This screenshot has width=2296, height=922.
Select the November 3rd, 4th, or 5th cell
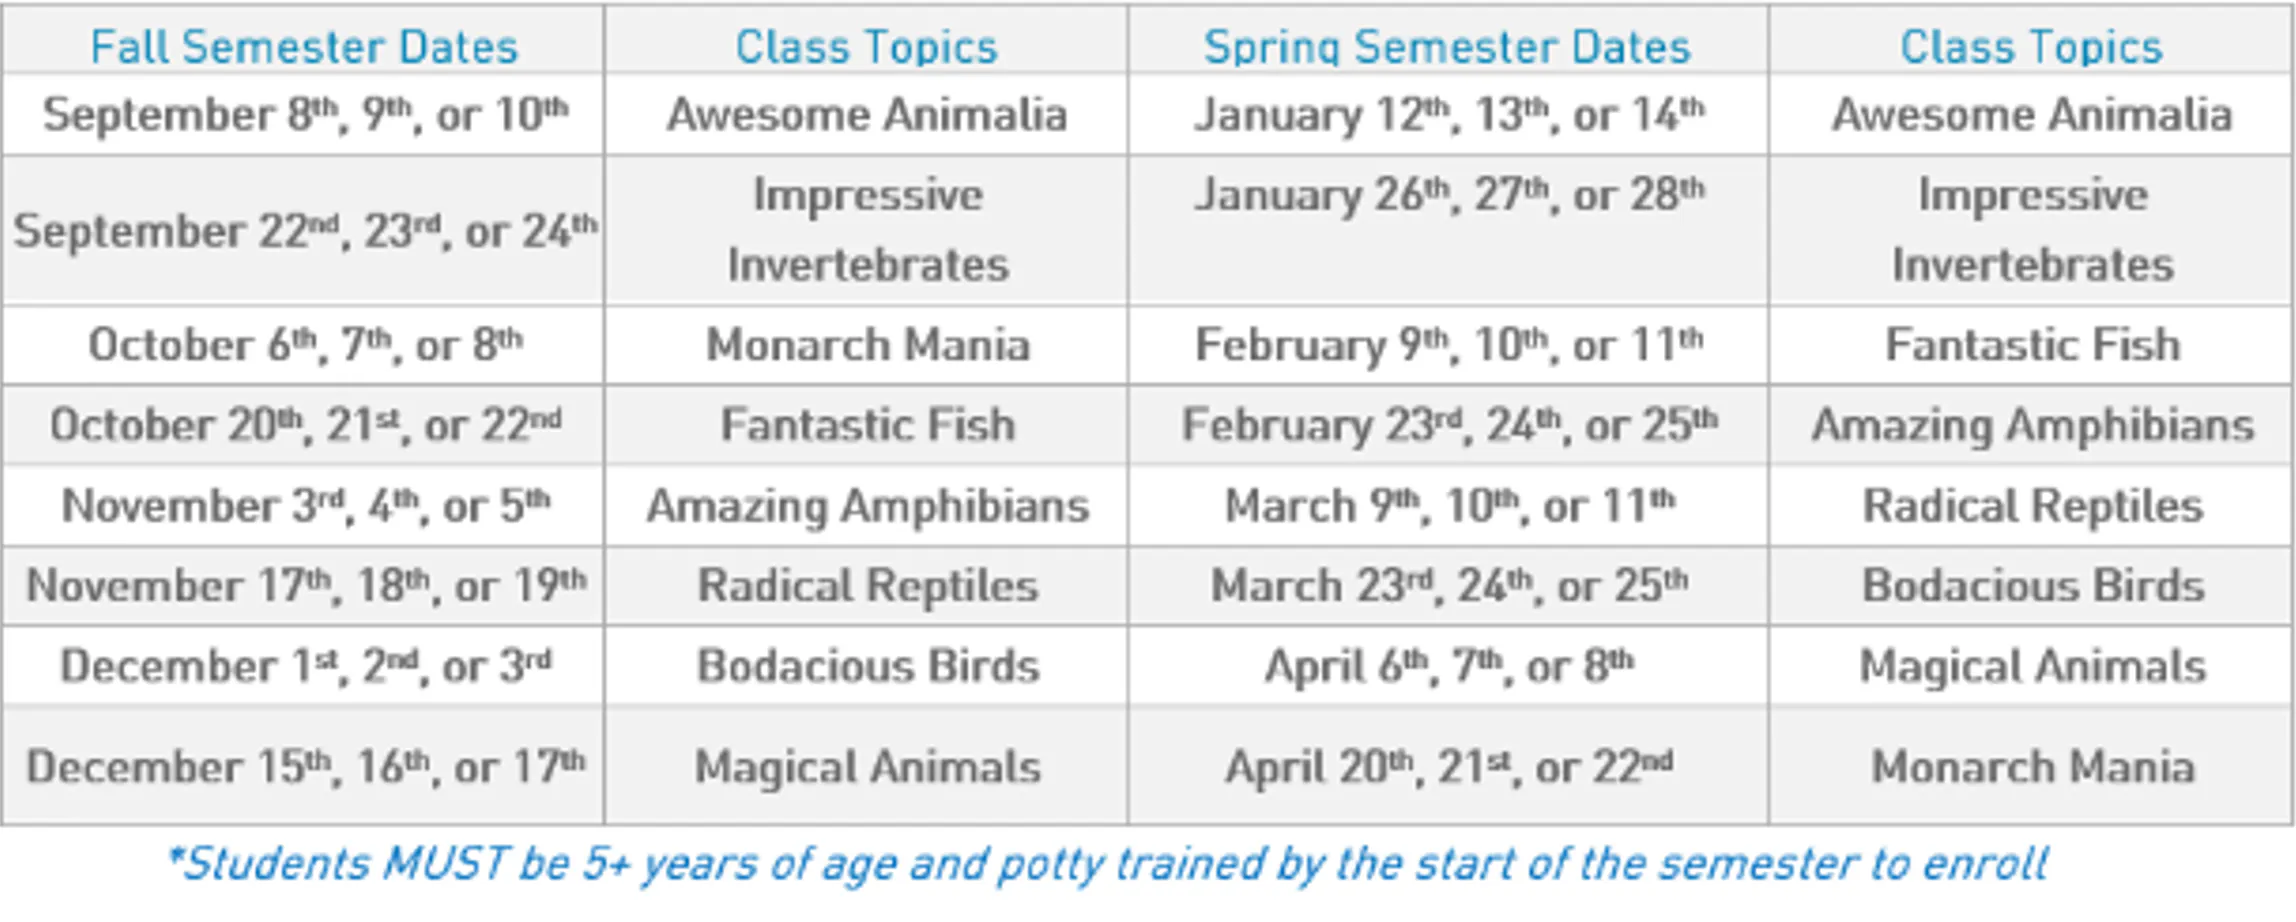pyautogui.click(x=305, y=506)
